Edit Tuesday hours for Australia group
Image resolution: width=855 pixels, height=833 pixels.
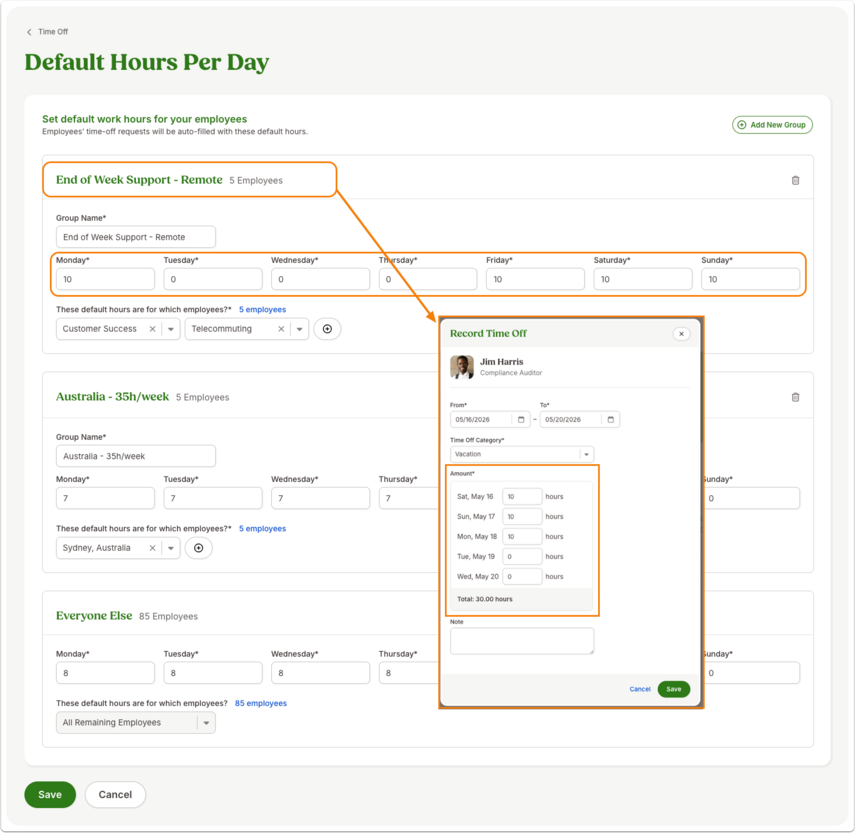(213, 498)
